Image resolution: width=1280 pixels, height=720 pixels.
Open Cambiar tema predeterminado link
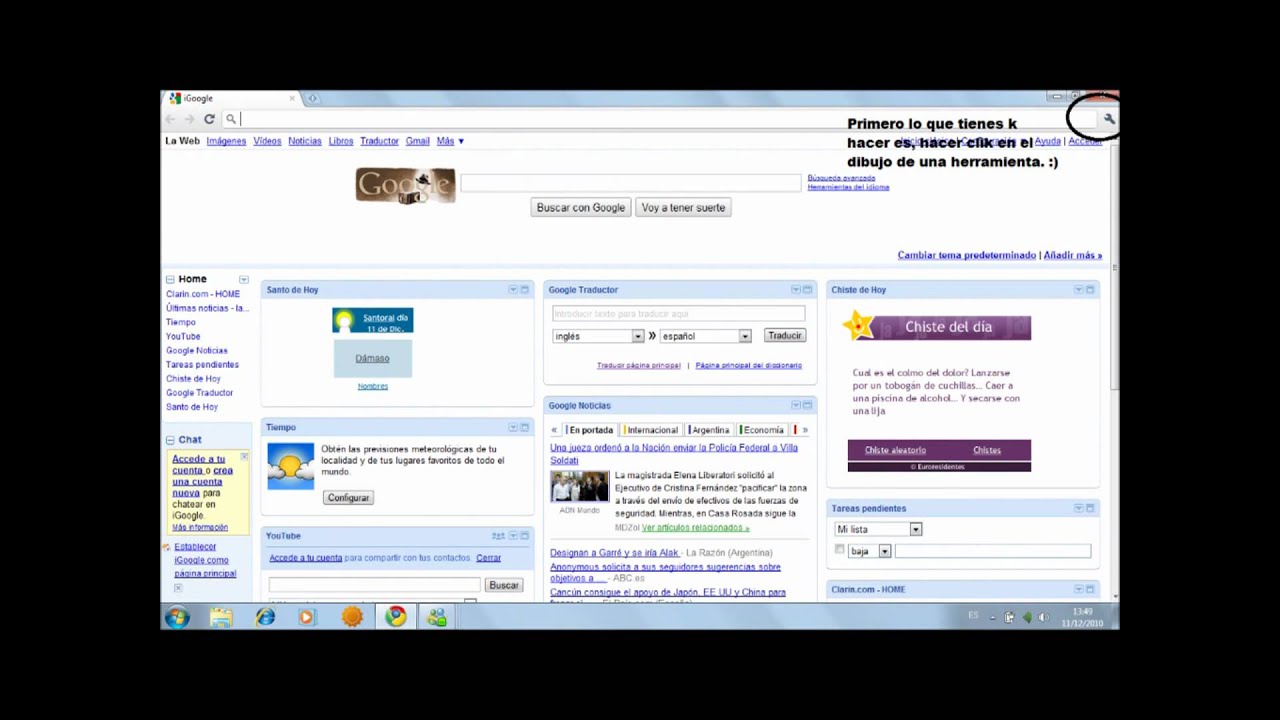967,255
